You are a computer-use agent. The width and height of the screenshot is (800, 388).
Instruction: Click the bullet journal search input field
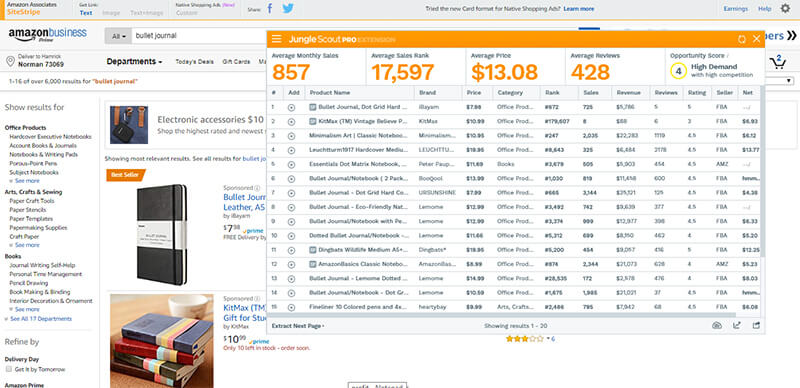click(199, 36)
